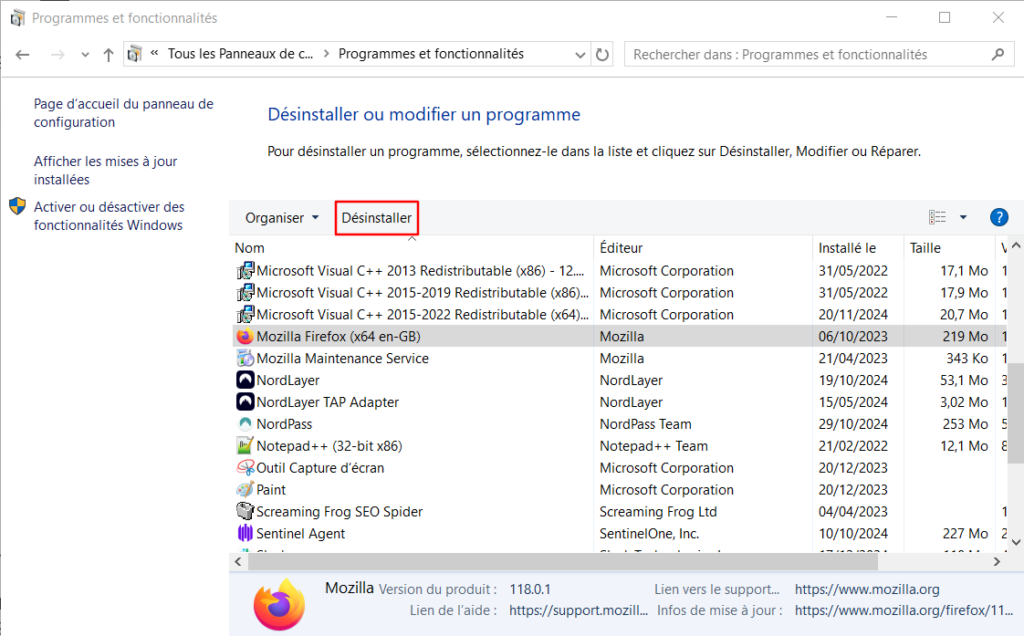1024x636 pixels.
Task: Click the Screaming Frog Ltd publisher cell
Action: coord(658,512)
